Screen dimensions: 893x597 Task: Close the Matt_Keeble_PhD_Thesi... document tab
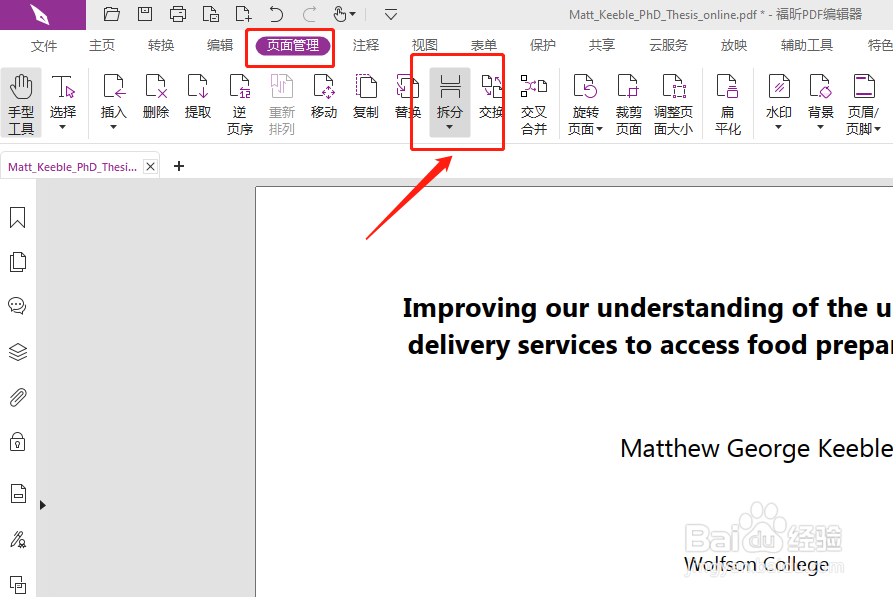pos(150,166)
